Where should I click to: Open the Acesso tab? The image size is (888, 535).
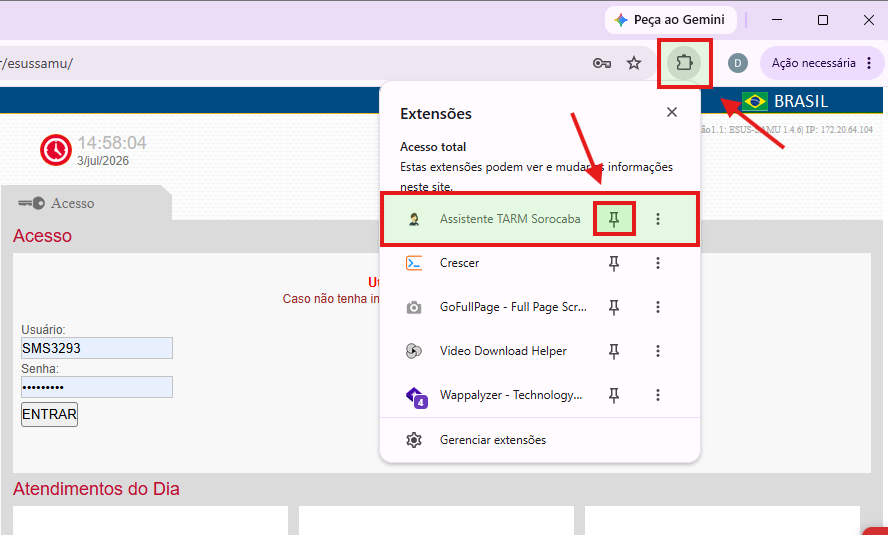[x=86, y=203]
